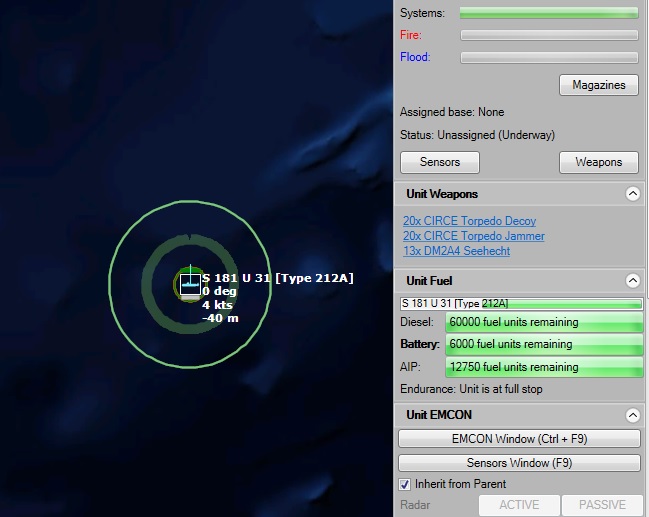The height and width of the screenshot is (517, 649).
Task: Click the -40 m depth readout on map
Action: (x=220, y=318)
